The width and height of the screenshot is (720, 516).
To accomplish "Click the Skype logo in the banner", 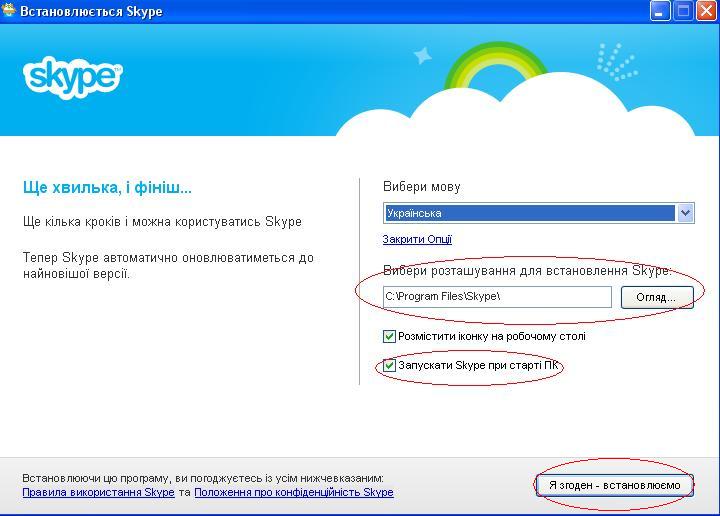I will [73, 78].
